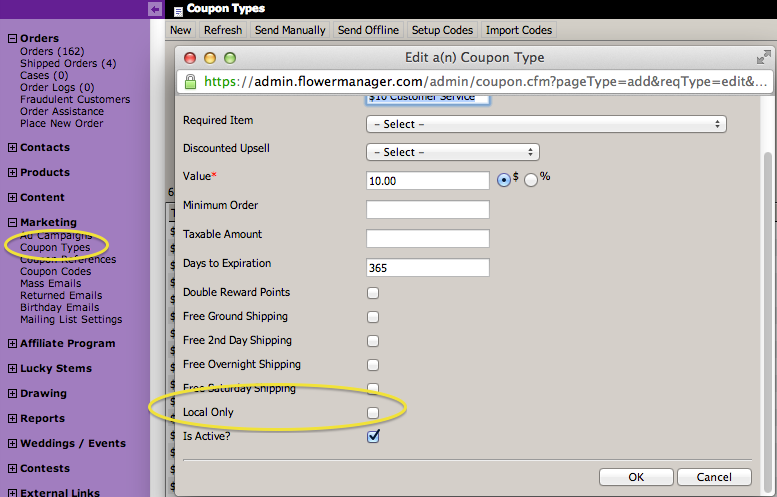Image resolution: width=777 pixels, height=497 pixels.
Task: Expand the Products section
Action: [x=12, y=173]
